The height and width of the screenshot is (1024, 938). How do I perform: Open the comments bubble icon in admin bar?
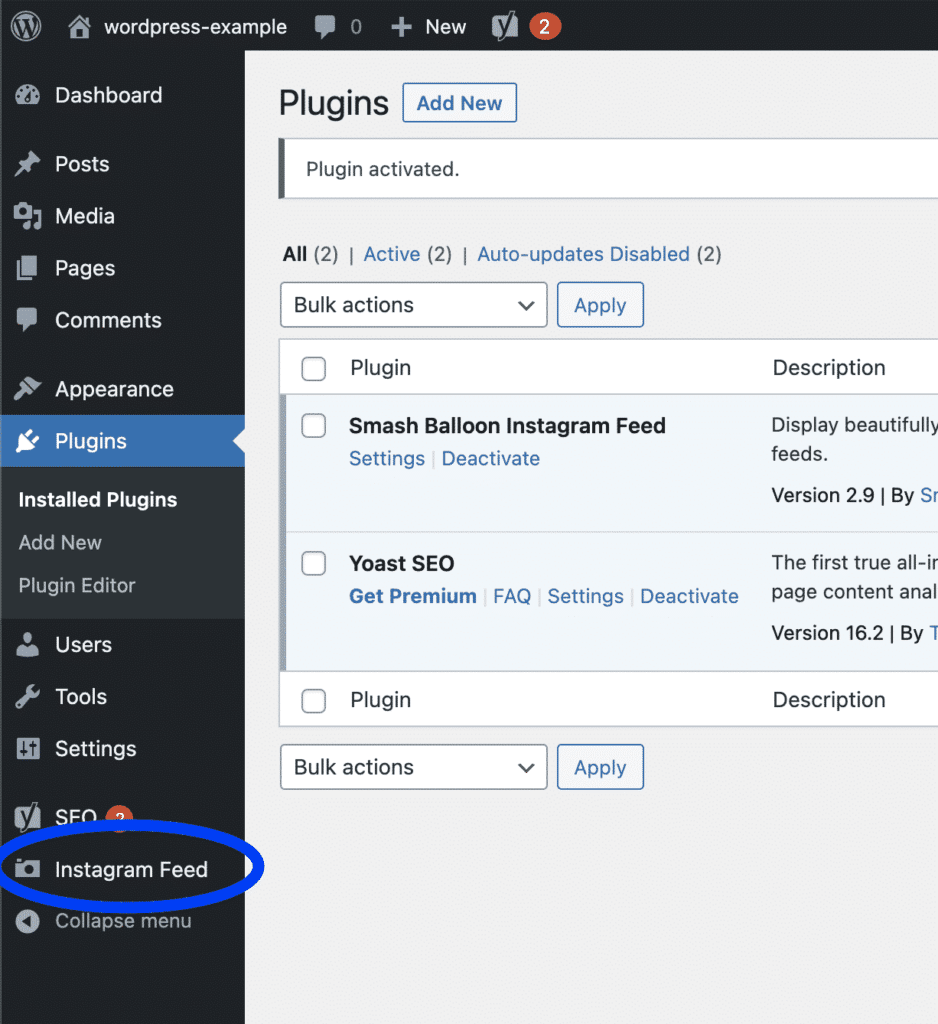(325, 27)
